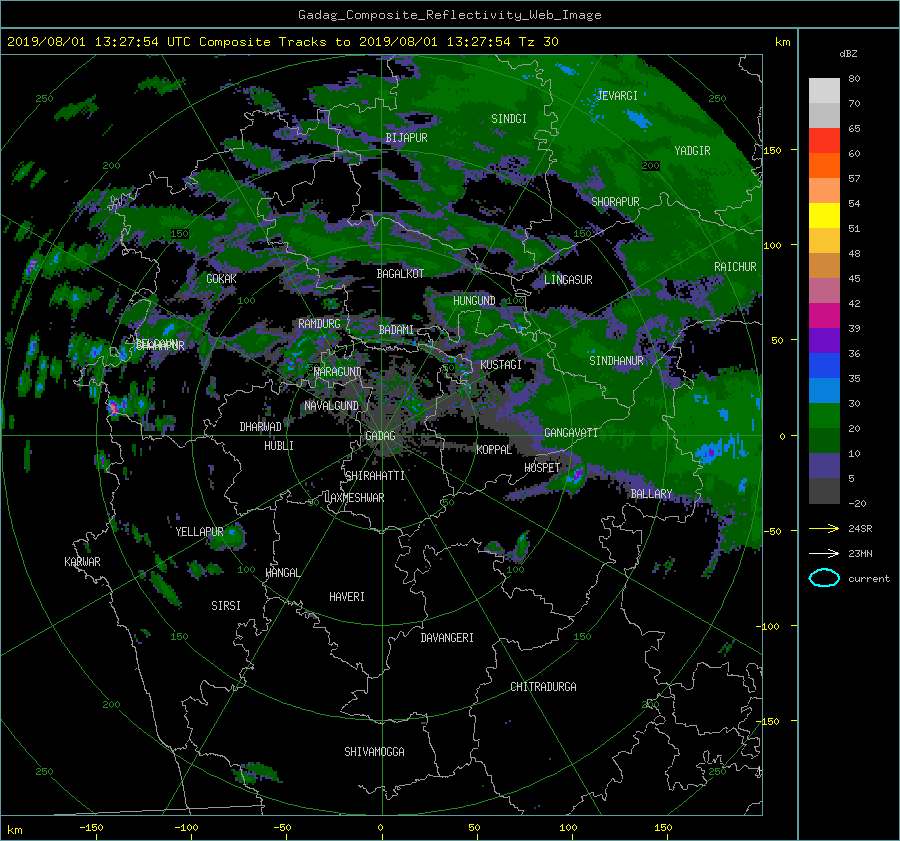Click the HUNGUND city label
Screen dimensions: 900x841
474,301
